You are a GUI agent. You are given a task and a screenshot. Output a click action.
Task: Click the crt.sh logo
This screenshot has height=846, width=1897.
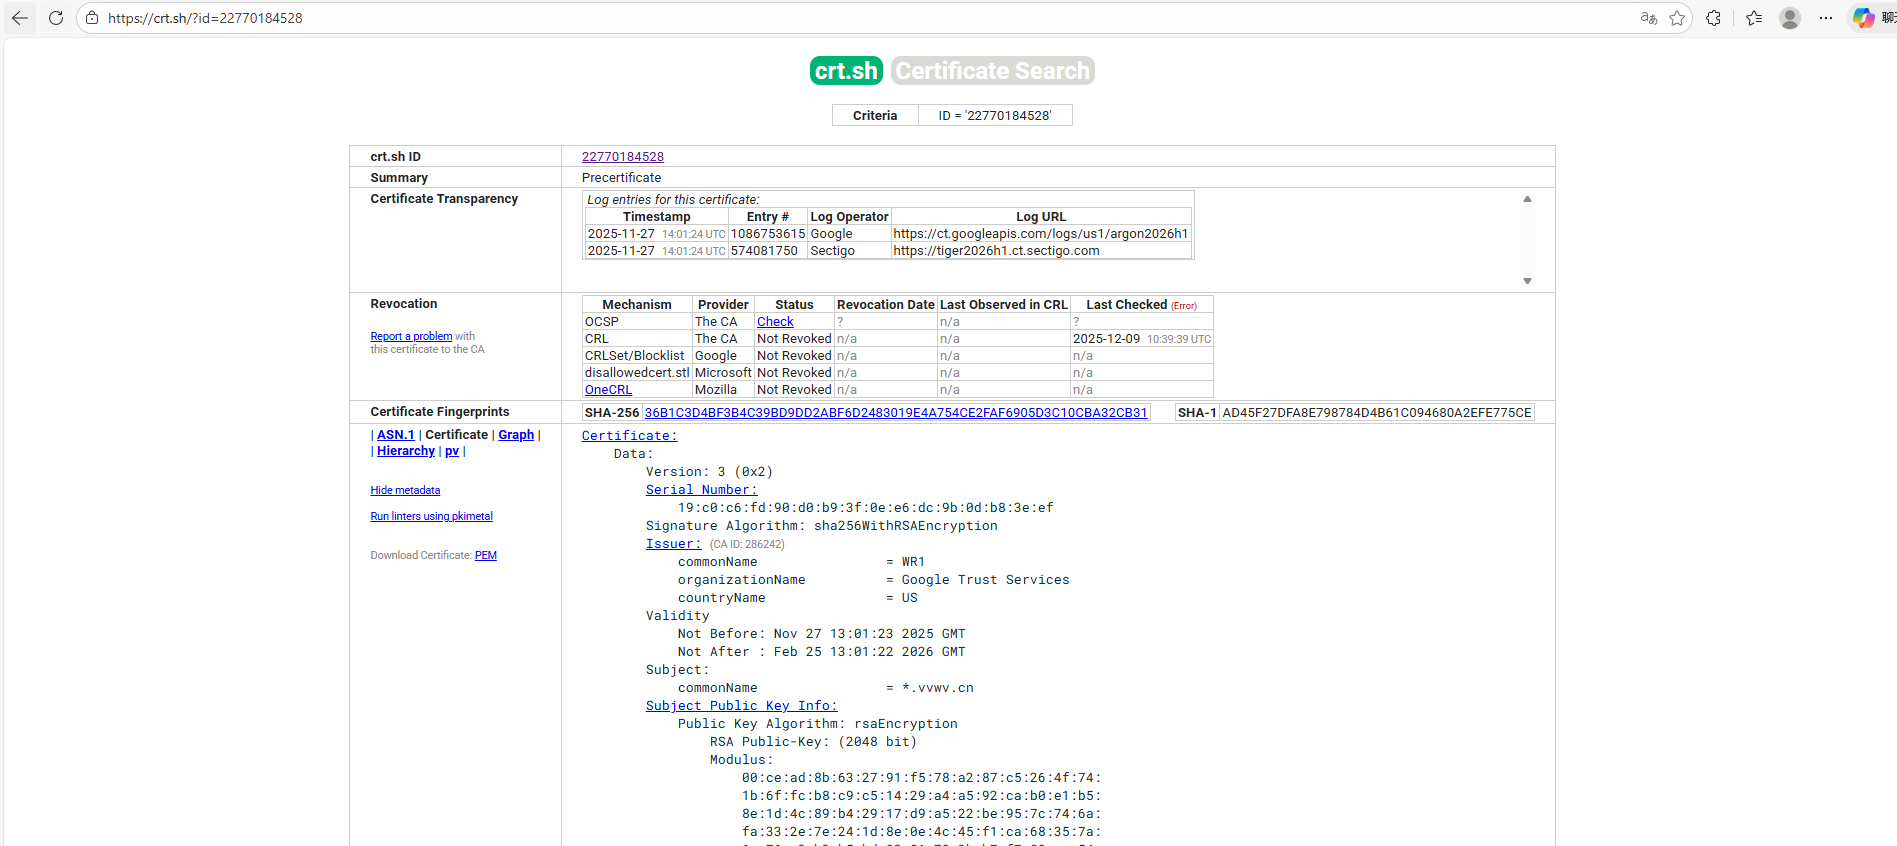point(846,71)
